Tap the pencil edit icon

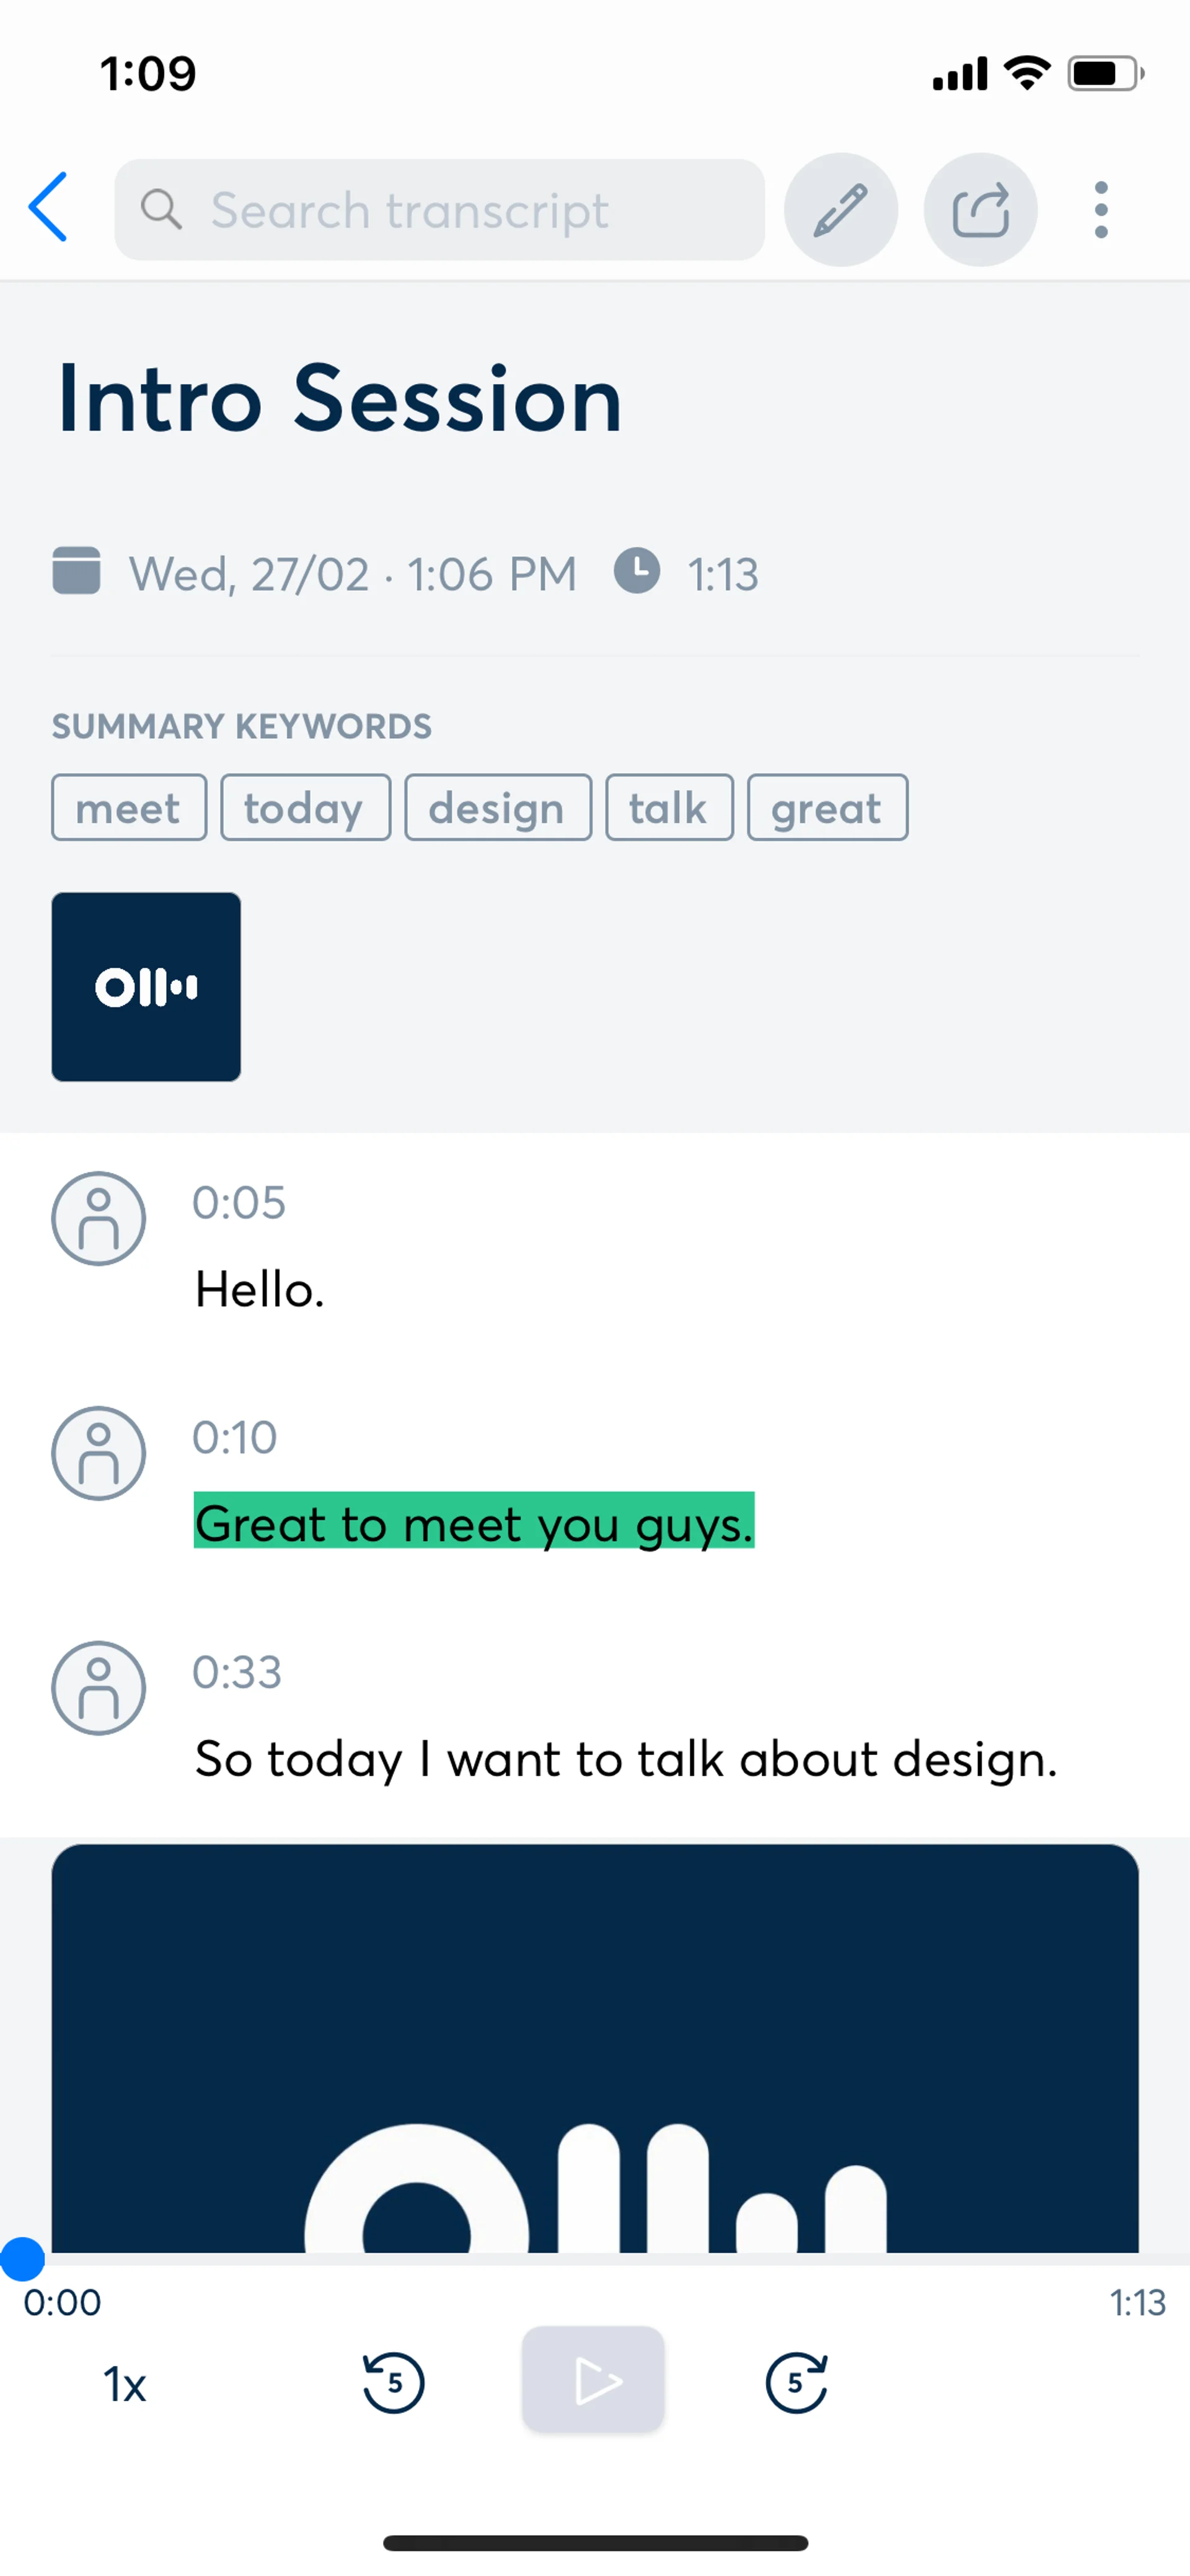840,210
